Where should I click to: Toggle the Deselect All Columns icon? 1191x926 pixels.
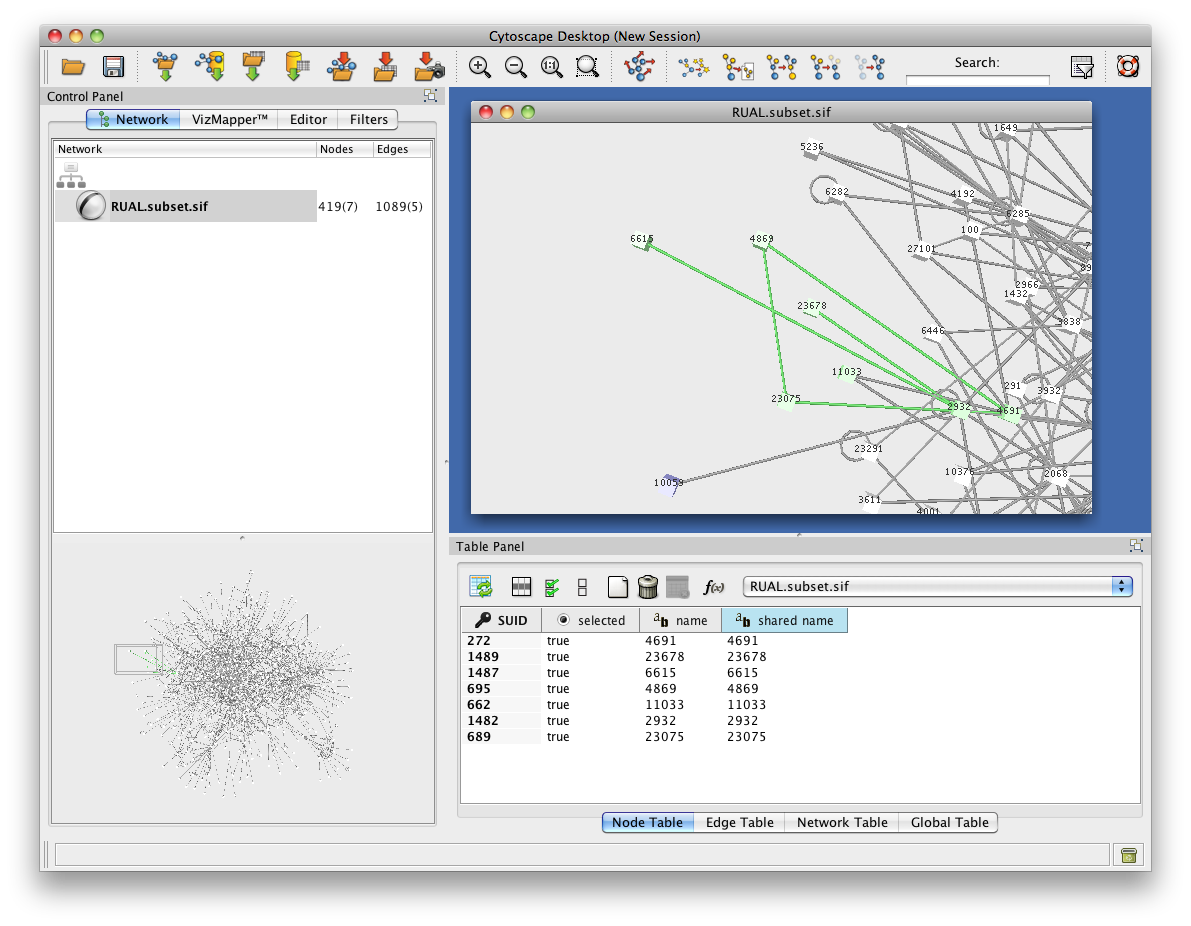click(x=583, y=587)
